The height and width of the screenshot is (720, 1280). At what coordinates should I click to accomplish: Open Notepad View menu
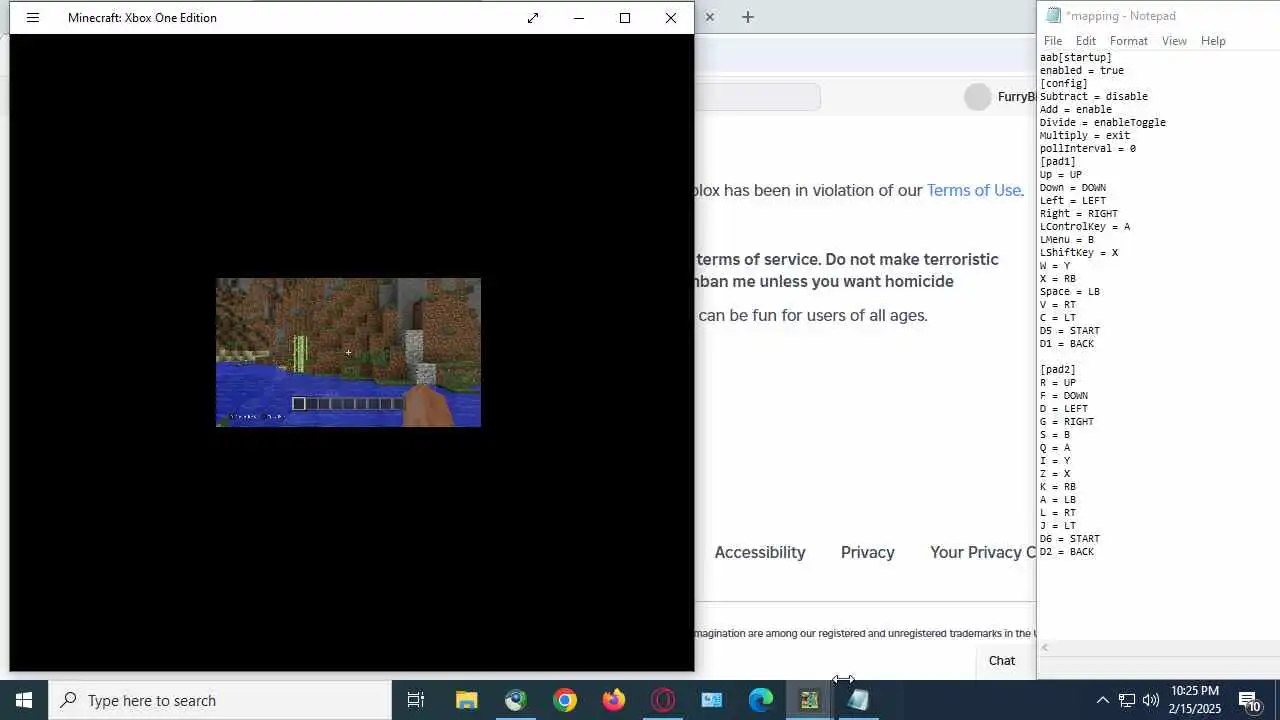pyautogui.click(x=1174, y=41)
